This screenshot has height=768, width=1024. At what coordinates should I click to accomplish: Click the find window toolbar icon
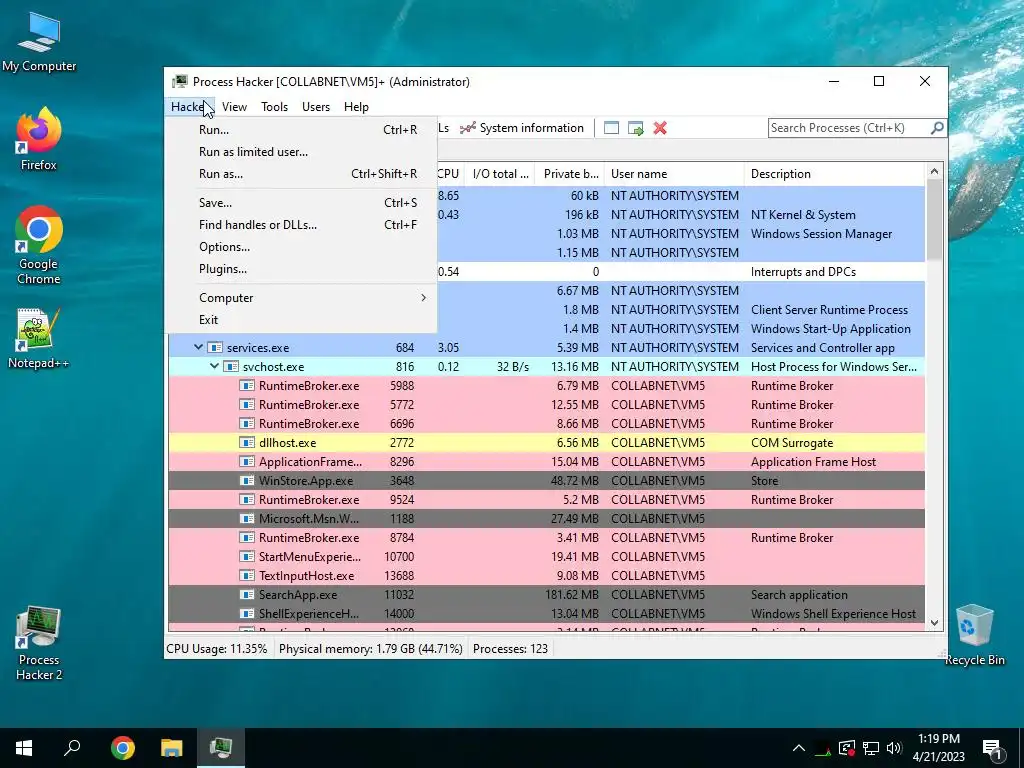(x=611, y=128)
